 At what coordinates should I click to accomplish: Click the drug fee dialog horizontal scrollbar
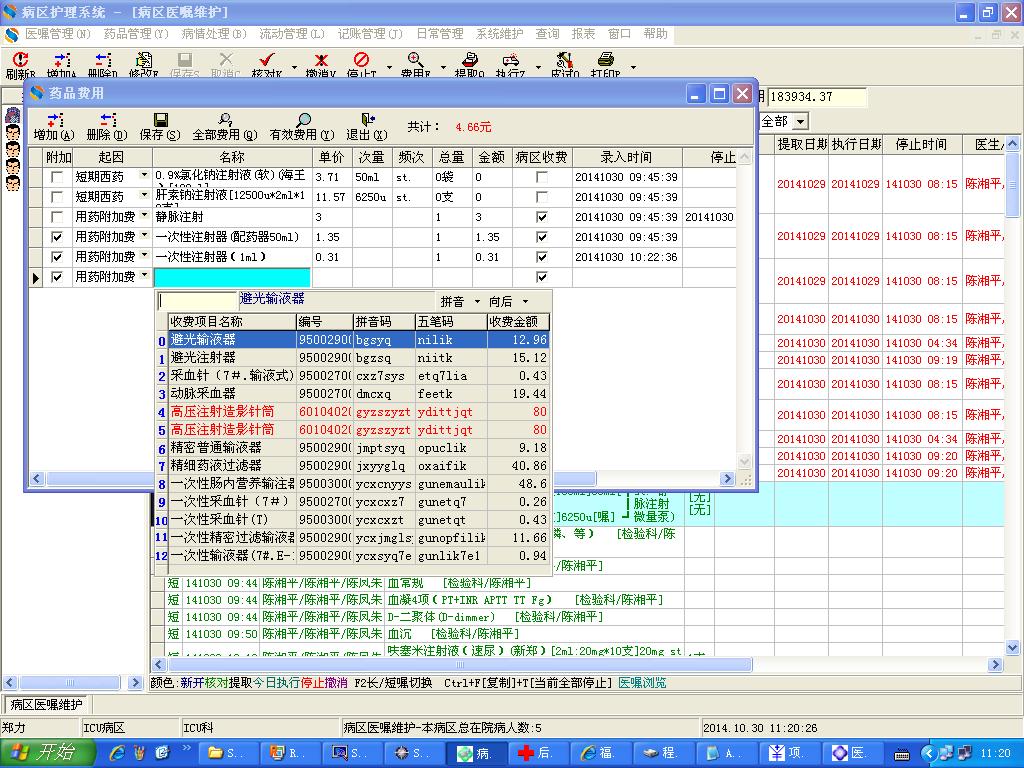click(x=381, y=479)
